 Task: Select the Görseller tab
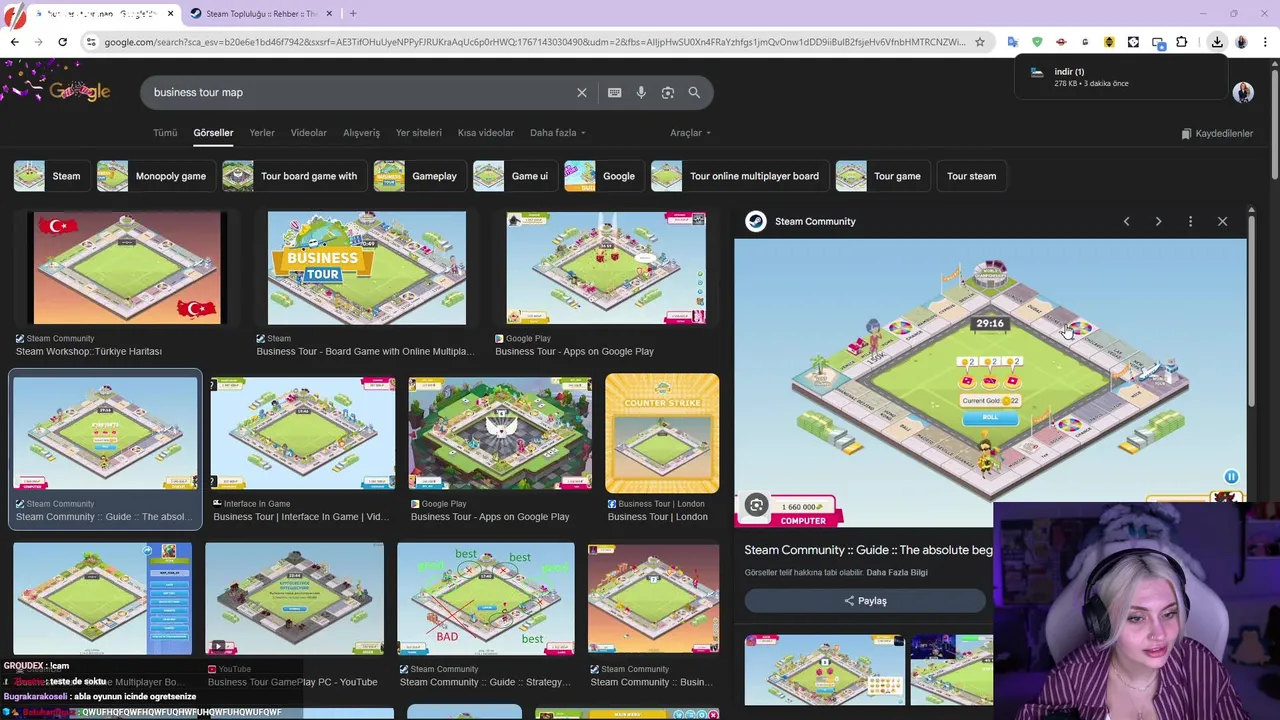pos(213,133)
